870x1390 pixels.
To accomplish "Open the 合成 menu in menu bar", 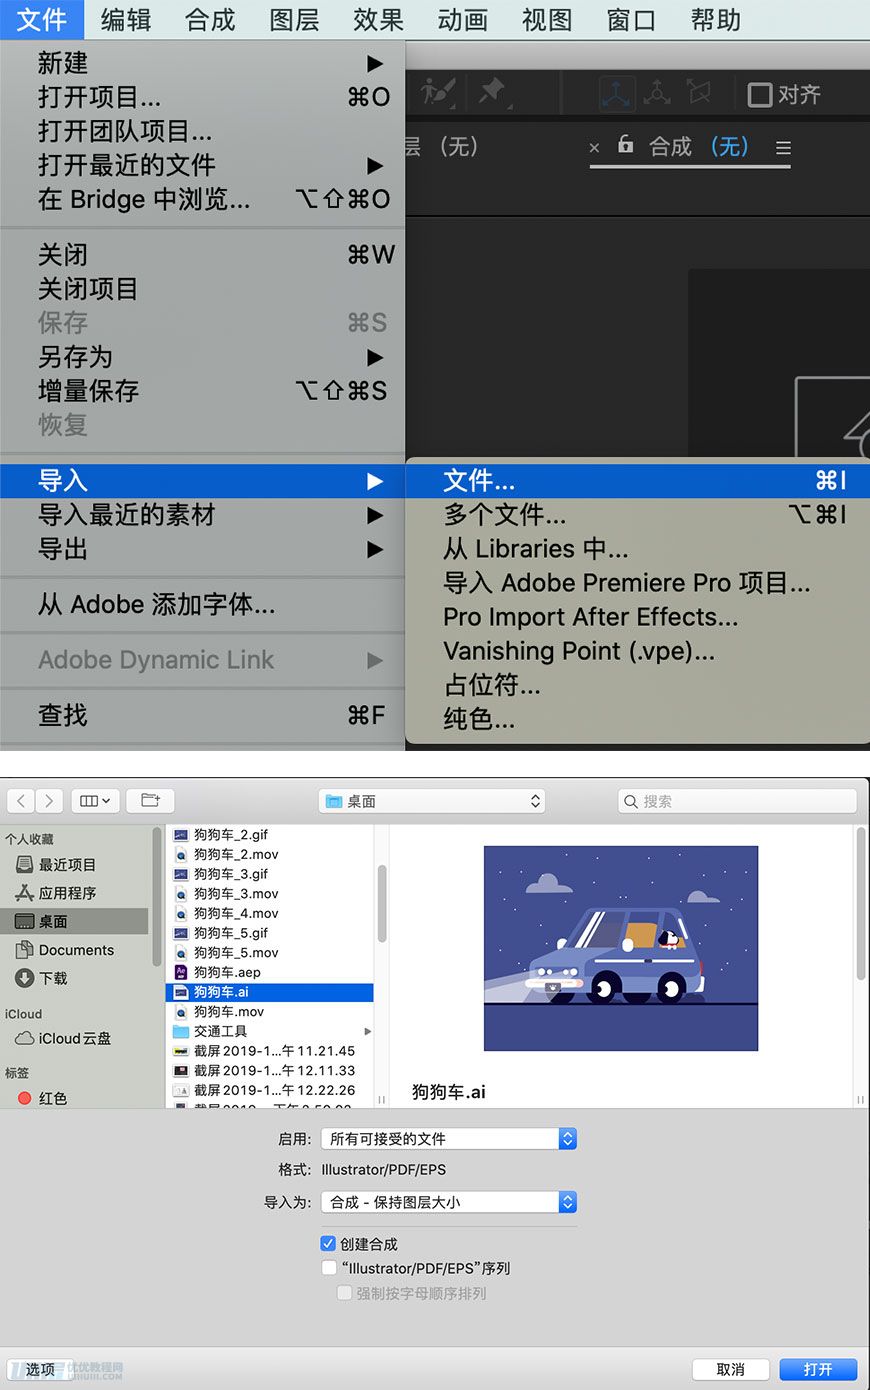I will point(210,20).
